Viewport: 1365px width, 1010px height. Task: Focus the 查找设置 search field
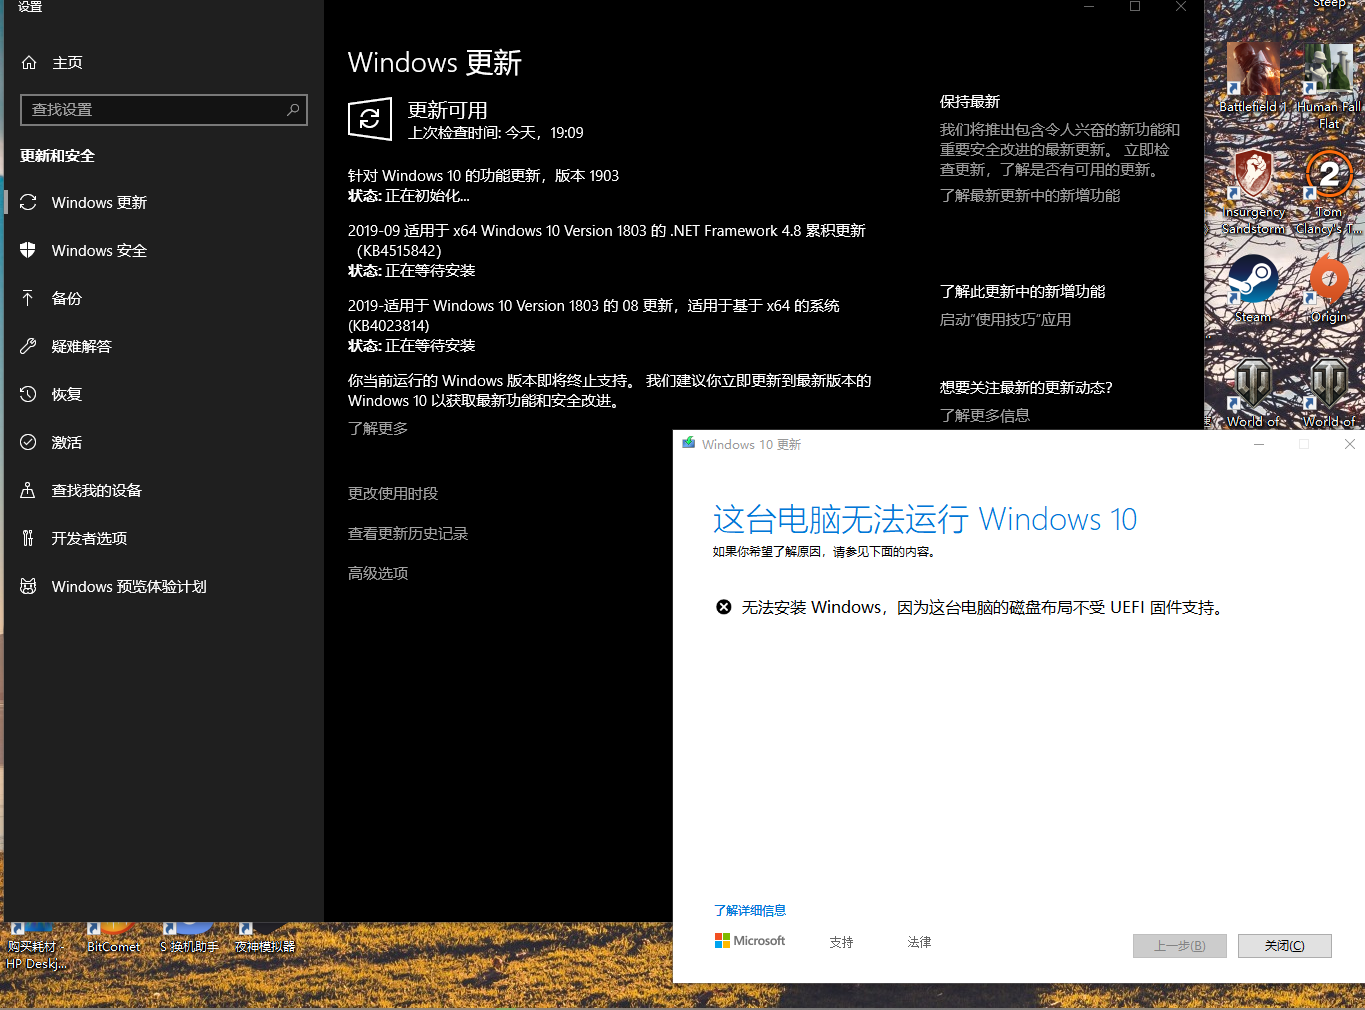[164, 110]
